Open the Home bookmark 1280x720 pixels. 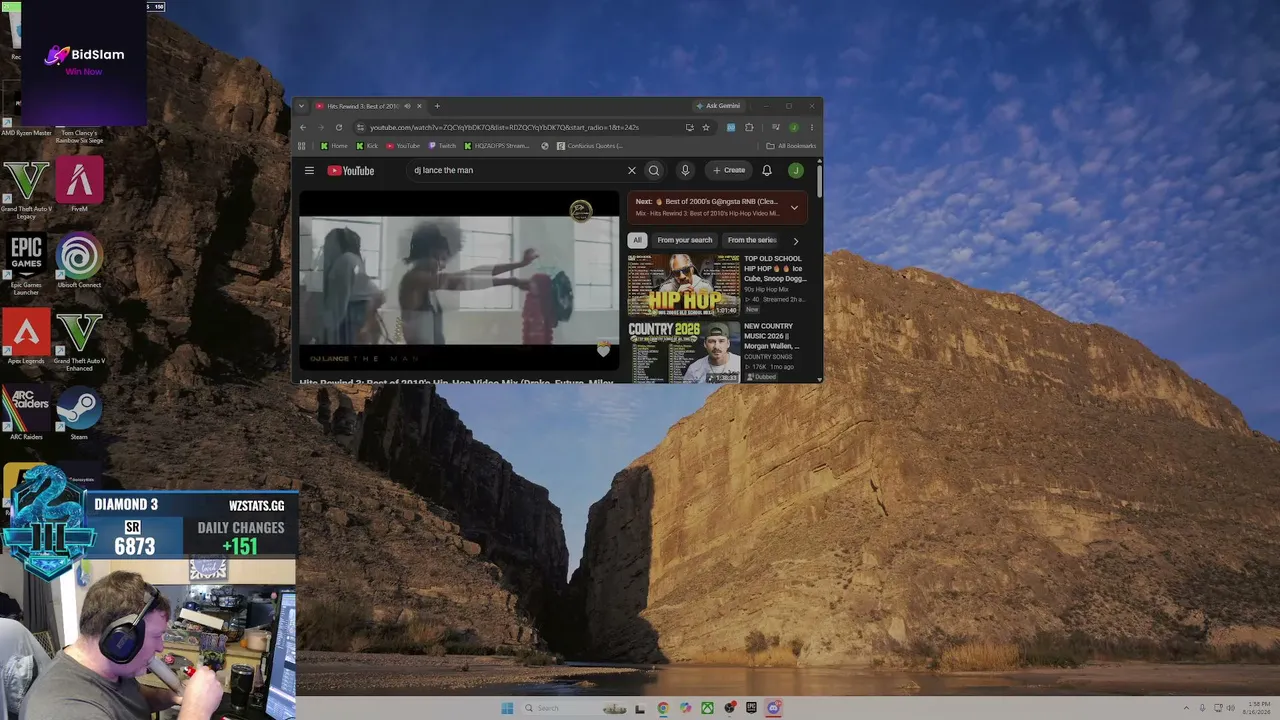(334, 146)
